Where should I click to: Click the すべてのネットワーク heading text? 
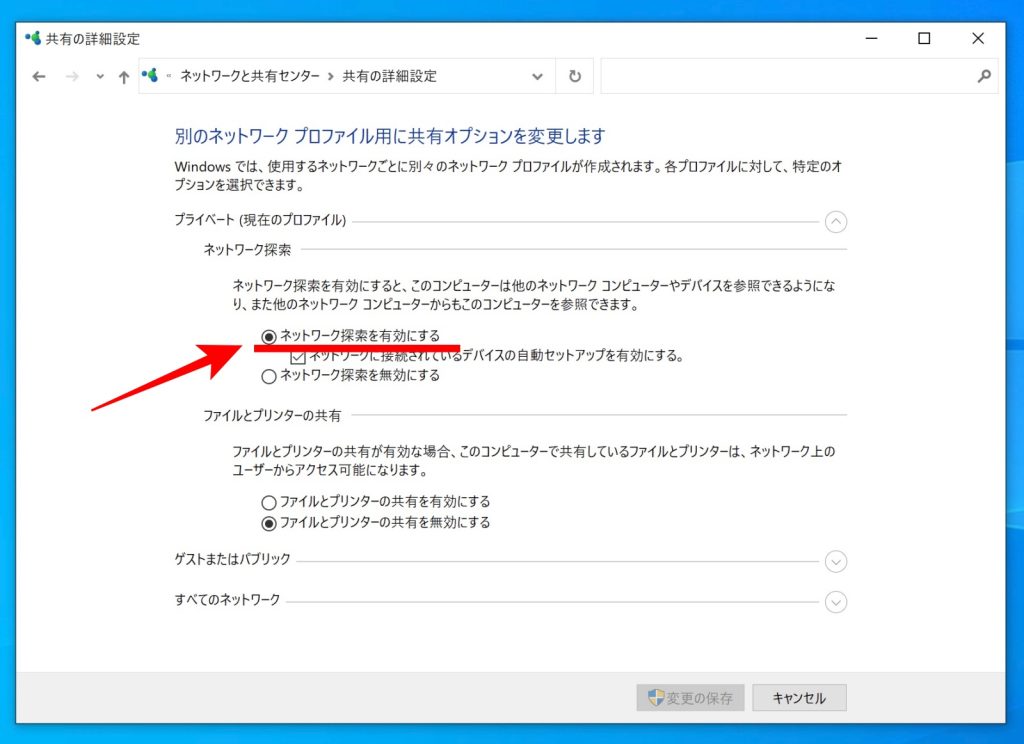tap(227, 600)
